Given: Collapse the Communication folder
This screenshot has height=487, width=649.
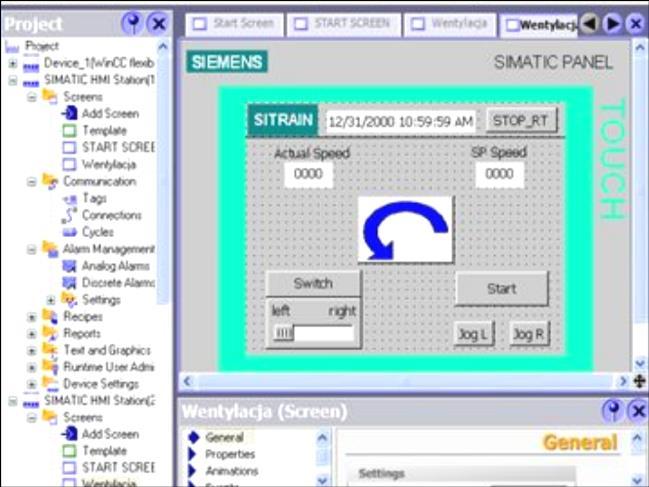Looking at the screenshot, I should (x=32, y=182).
